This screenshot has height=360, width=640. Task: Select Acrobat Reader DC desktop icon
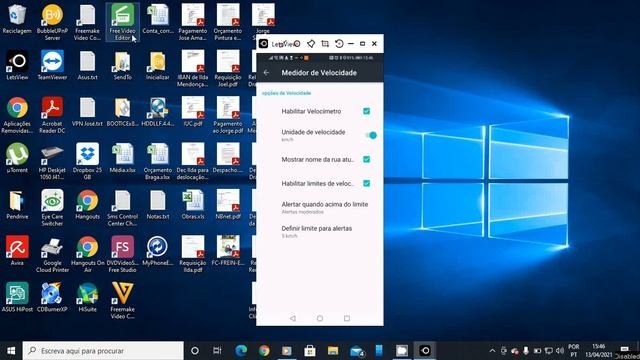[x=52, y=115]
